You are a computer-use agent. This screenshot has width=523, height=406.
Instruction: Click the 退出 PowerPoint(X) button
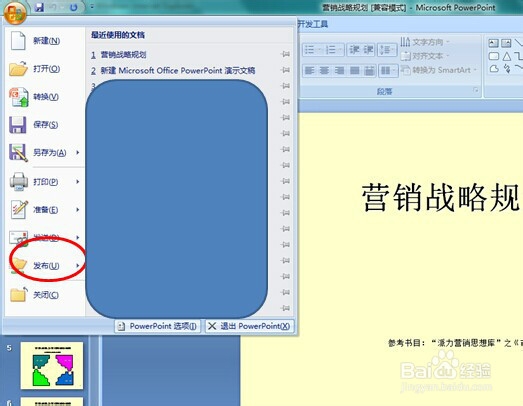(x=250, y=326)
